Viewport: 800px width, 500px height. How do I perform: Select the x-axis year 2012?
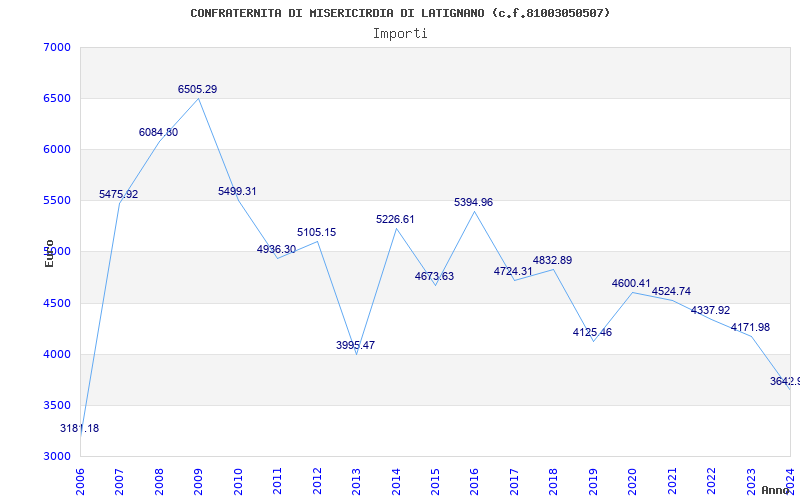tap(317, 481)
